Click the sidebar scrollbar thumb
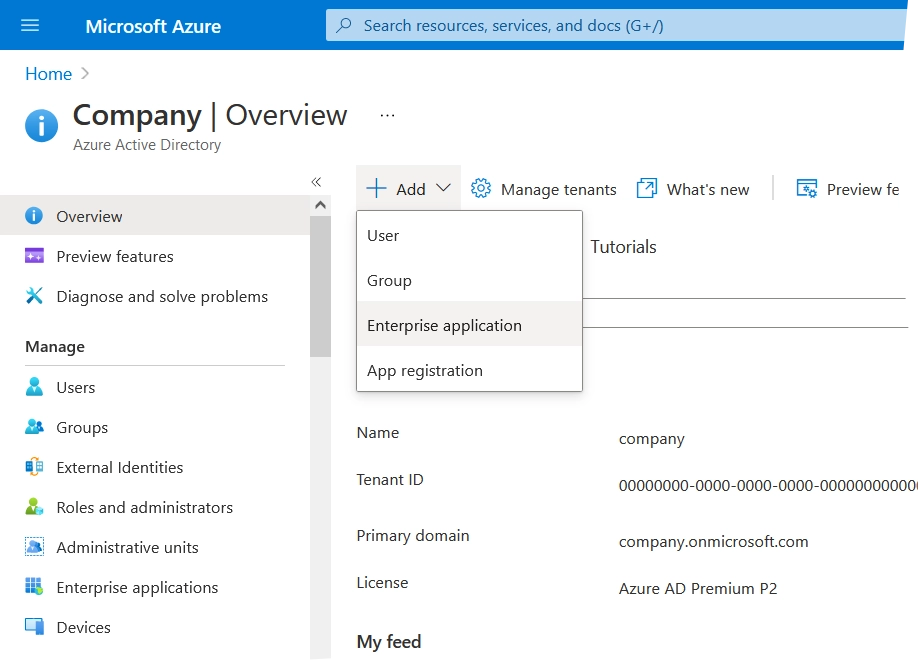The width and height of the screenshot is (918, 662). (x=320, y=286)
